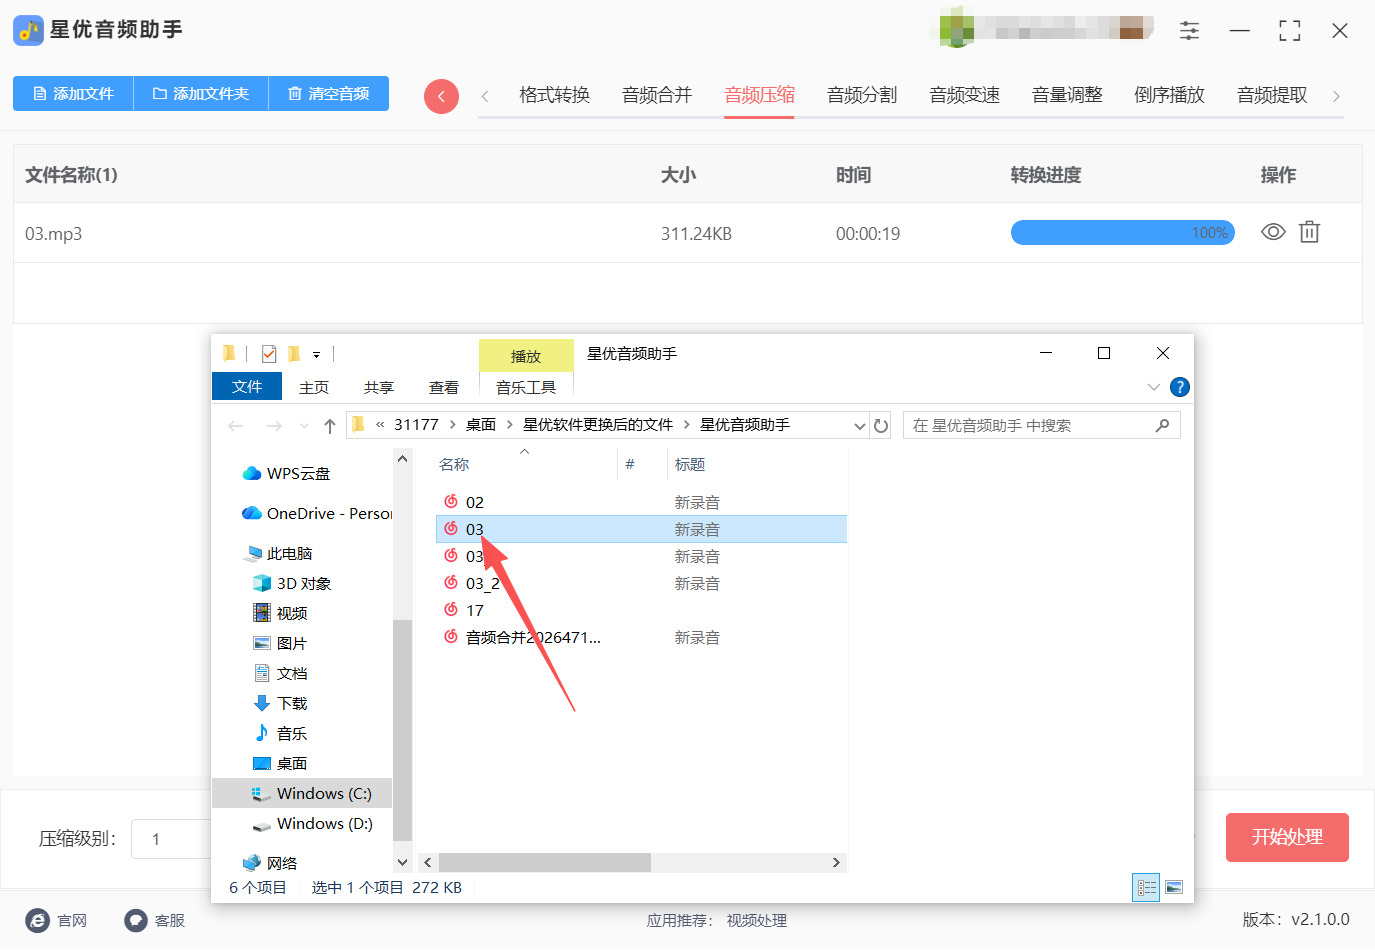Viewport: 1375px width, 950px height.
Task: Open the 音乐工具 ribbon tab
Action: pos(526,387)
